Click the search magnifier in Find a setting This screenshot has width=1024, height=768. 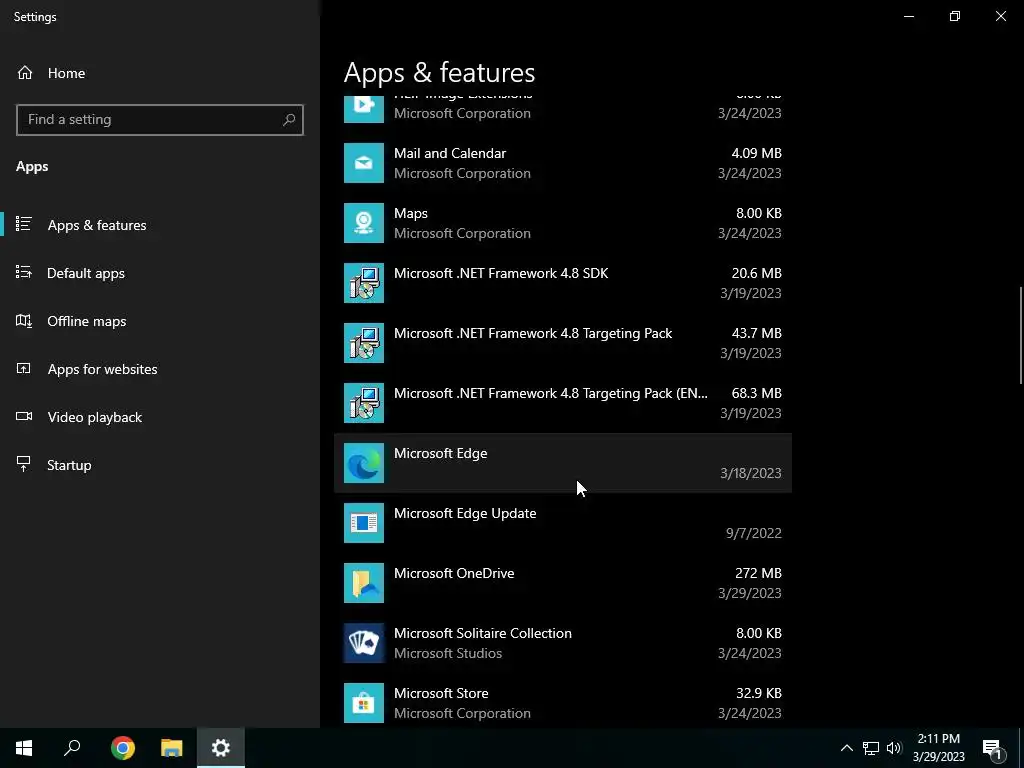289,120
